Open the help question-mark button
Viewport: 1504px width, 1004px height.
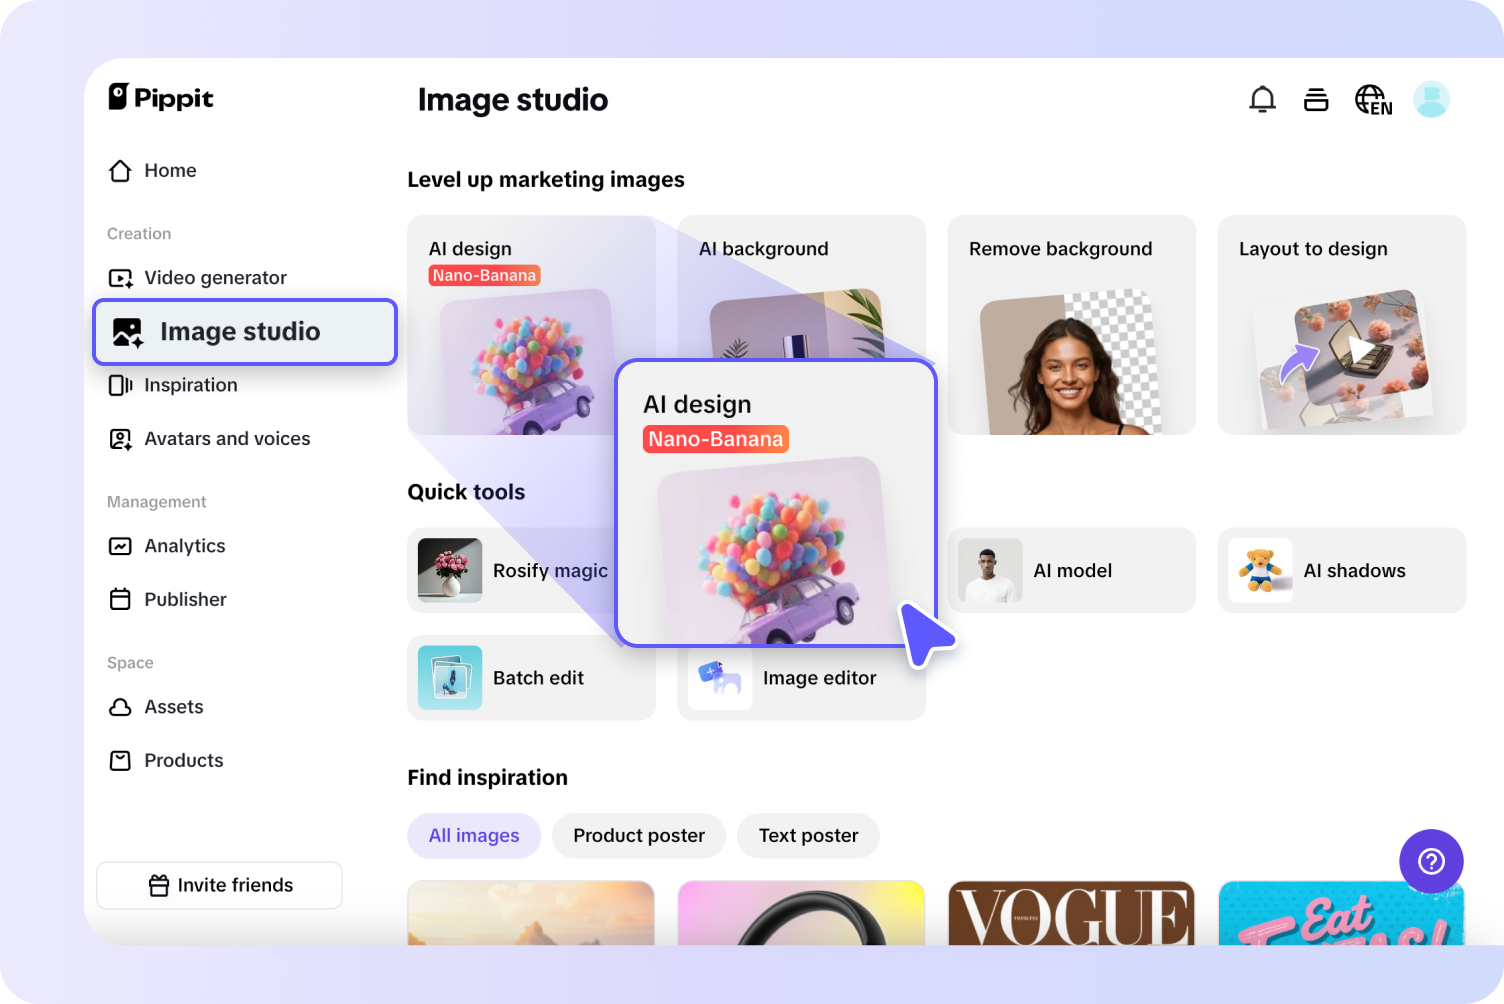click(1431, 861)
